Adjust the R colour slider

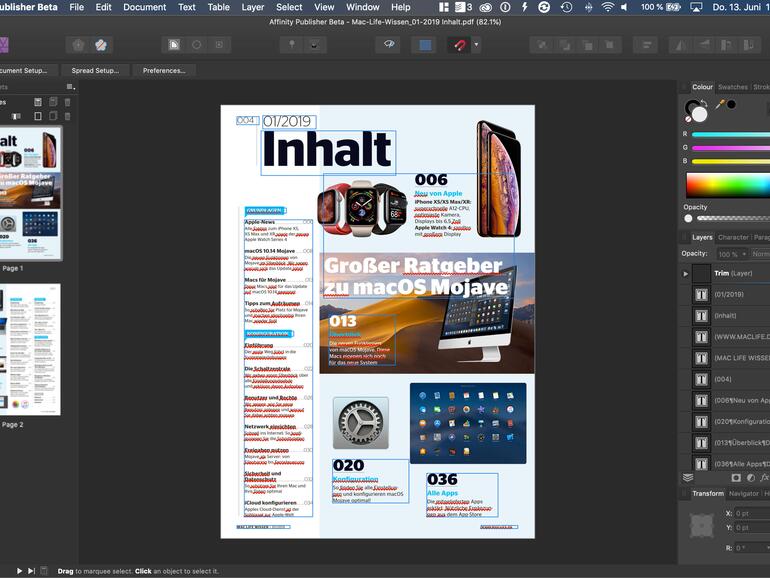(x=731, y=134)
